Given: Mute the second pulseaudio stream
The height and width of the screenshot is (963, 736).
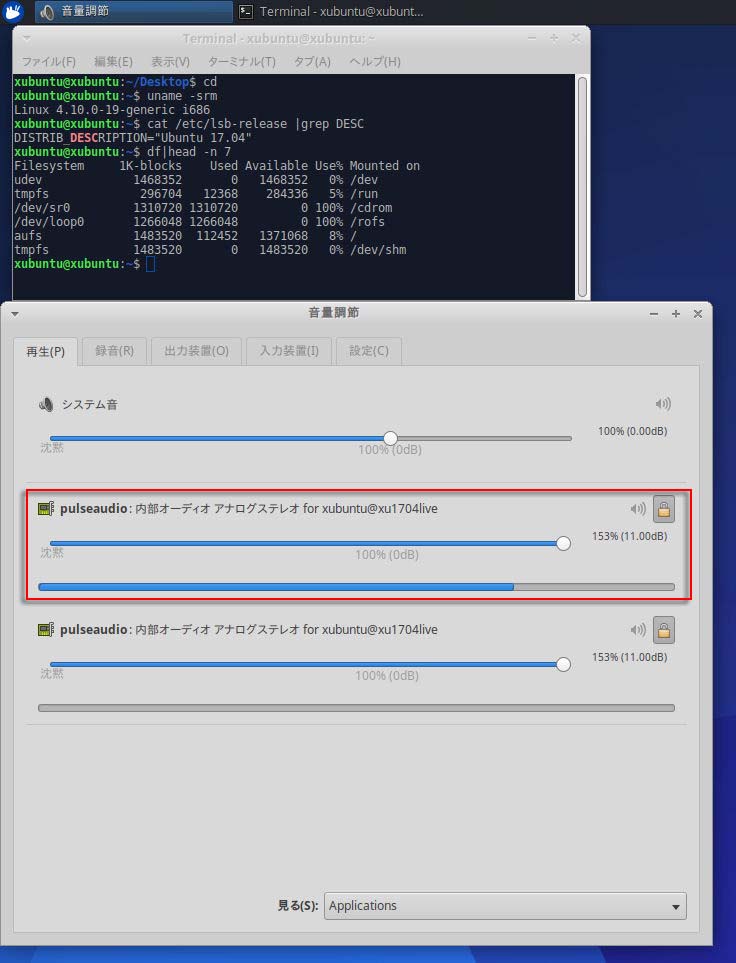Looking at the screenshot, I should [638, 630].
